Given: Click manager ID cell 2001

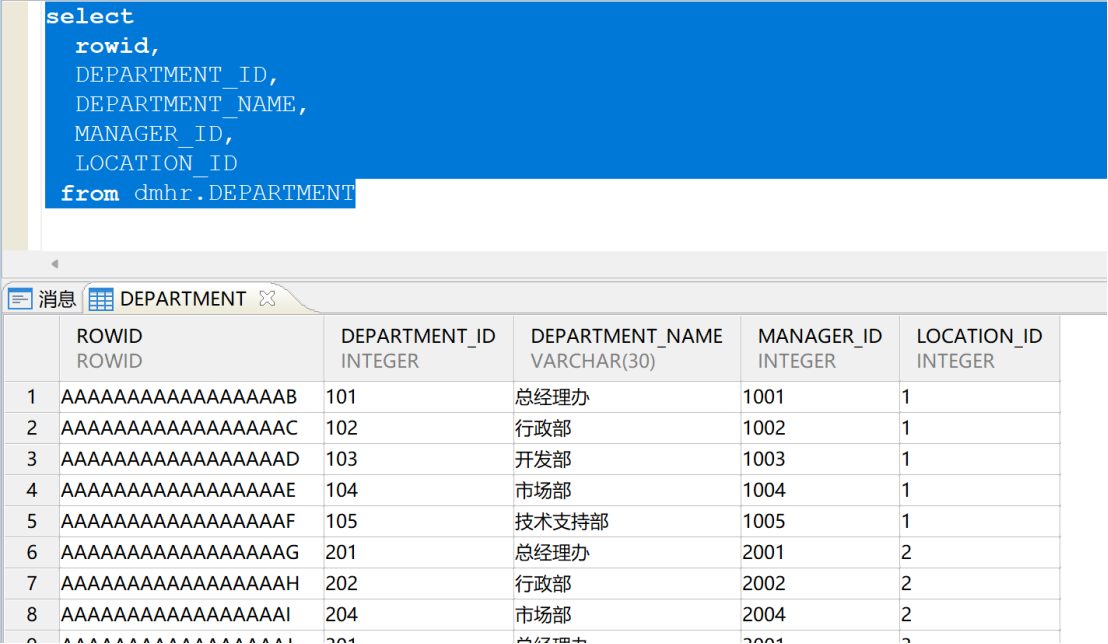Looking at the screenshot, I should tap(820, 553).
